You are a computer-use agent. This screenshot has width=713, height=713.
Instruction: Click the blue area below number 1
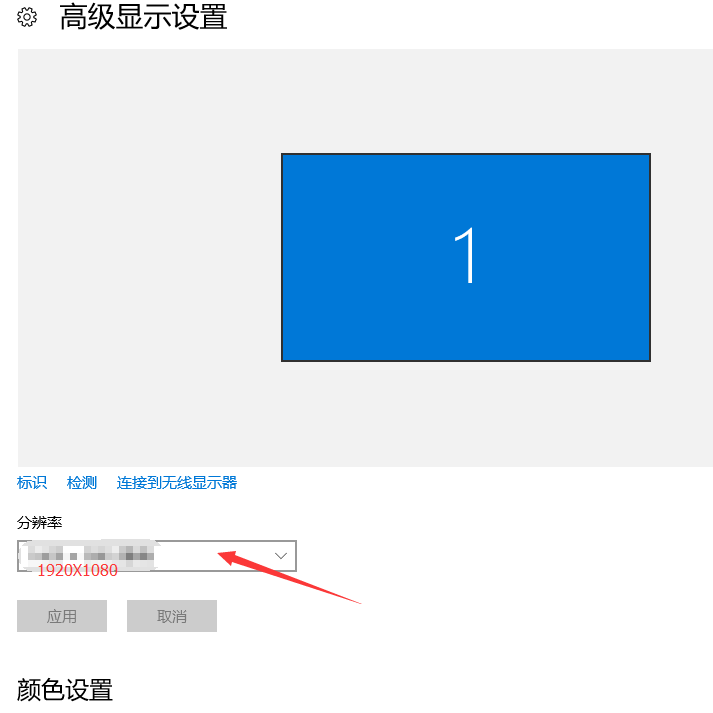(466, 323)
